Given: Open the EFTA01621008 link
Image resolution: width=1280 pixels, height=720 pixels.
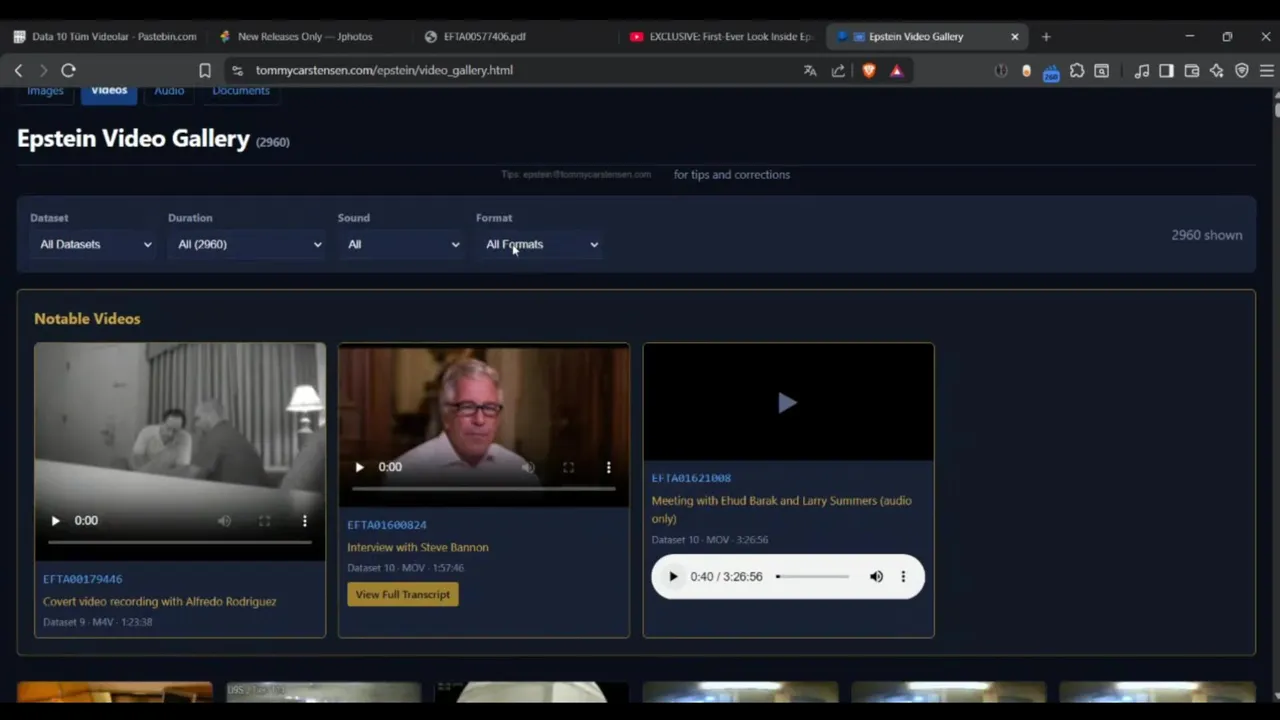Looking at the screenshot, I should (691, 478).
